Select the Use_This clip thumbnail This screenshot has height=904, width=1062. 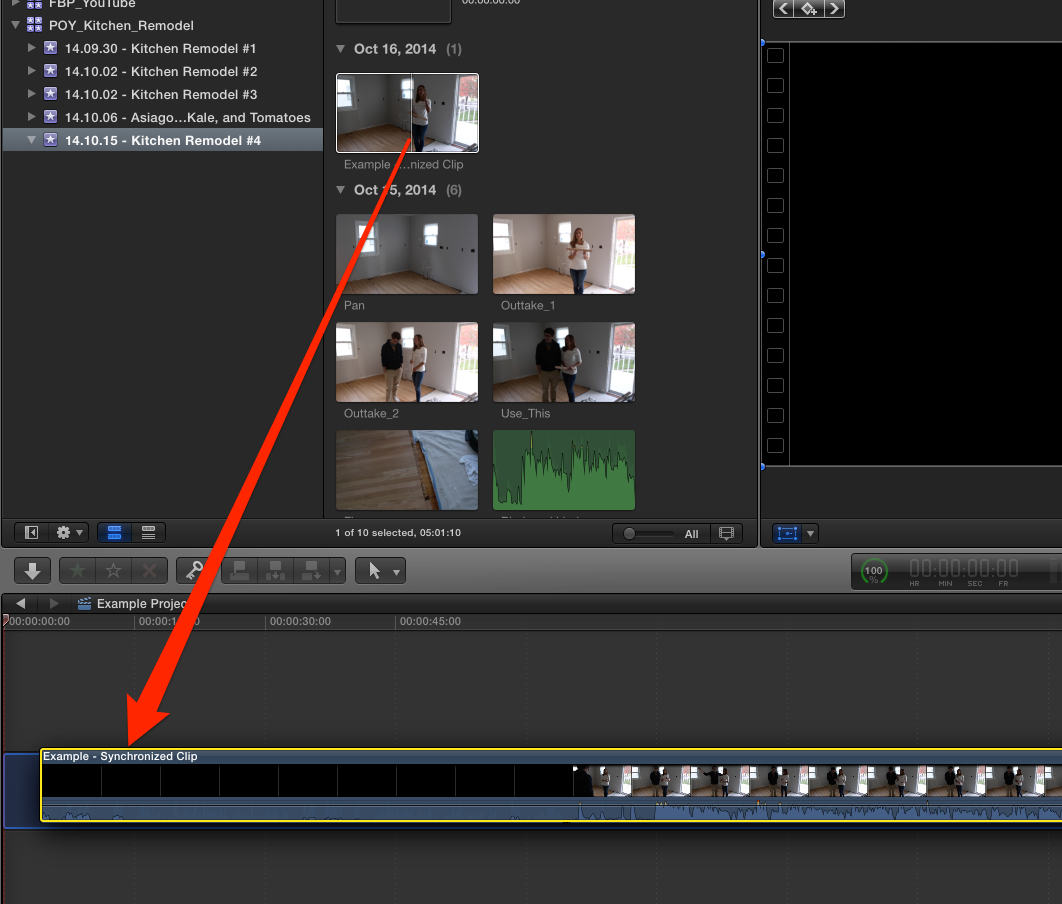coord(564,362)
